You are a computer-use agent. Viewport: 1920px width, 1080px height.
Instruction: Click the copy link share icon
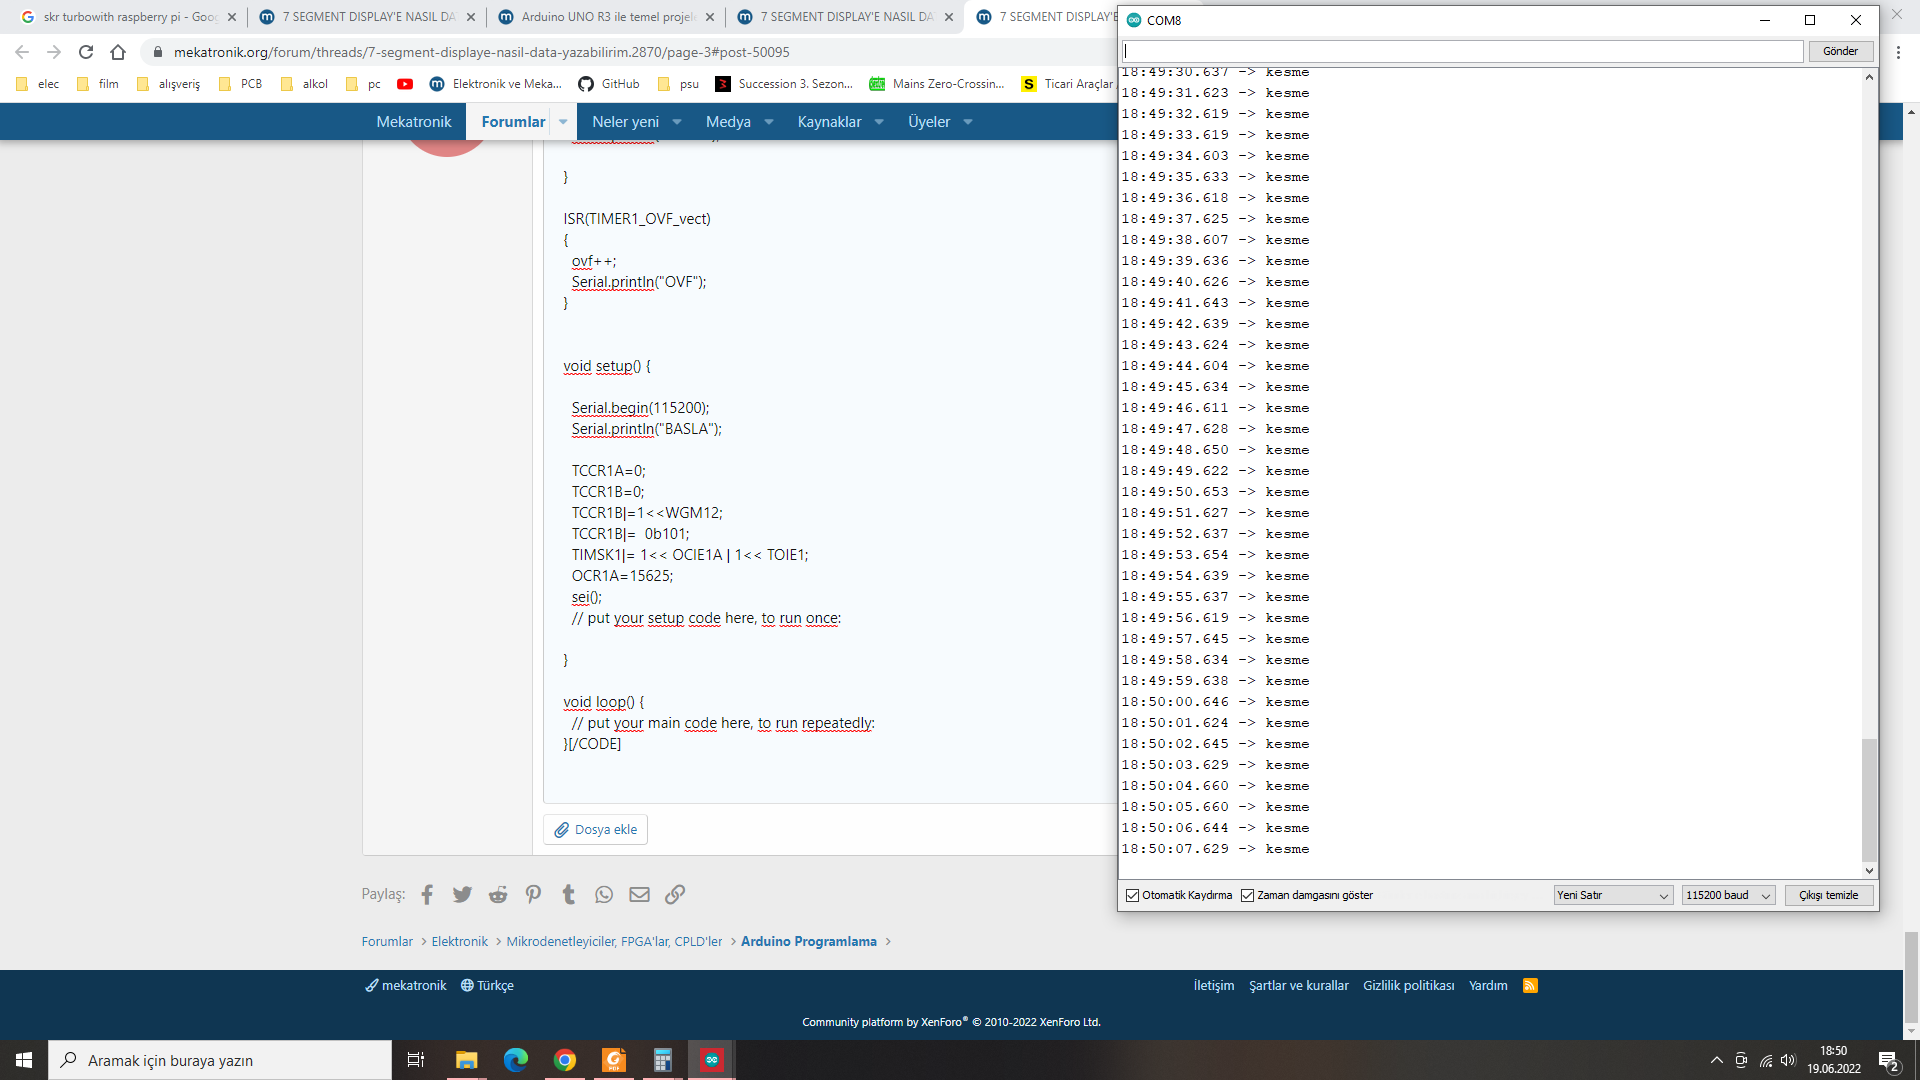pyautogui.click(x=675, y=895)
